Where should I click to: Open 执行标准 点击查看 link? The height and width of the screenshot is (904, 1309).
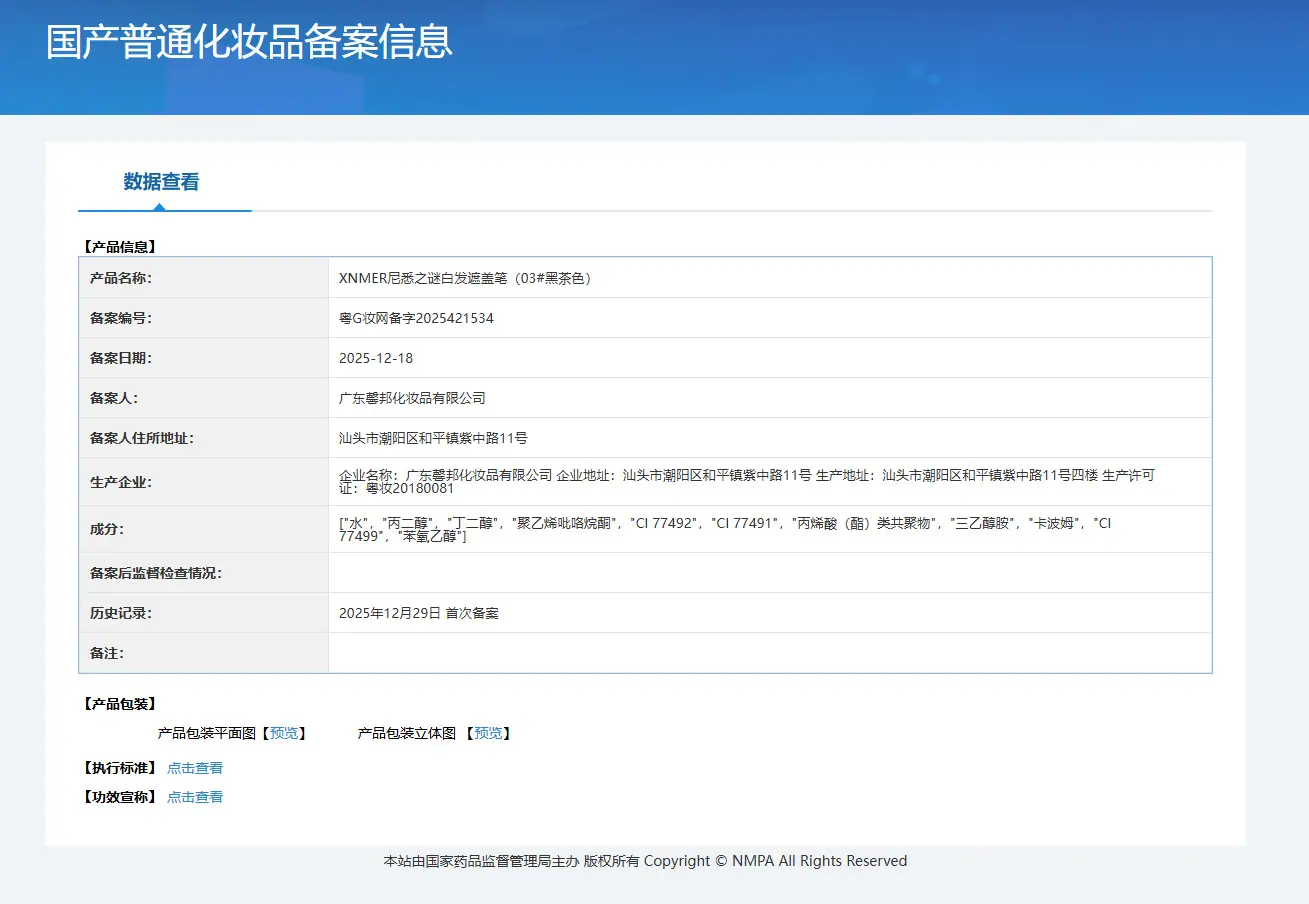(195, 768)
